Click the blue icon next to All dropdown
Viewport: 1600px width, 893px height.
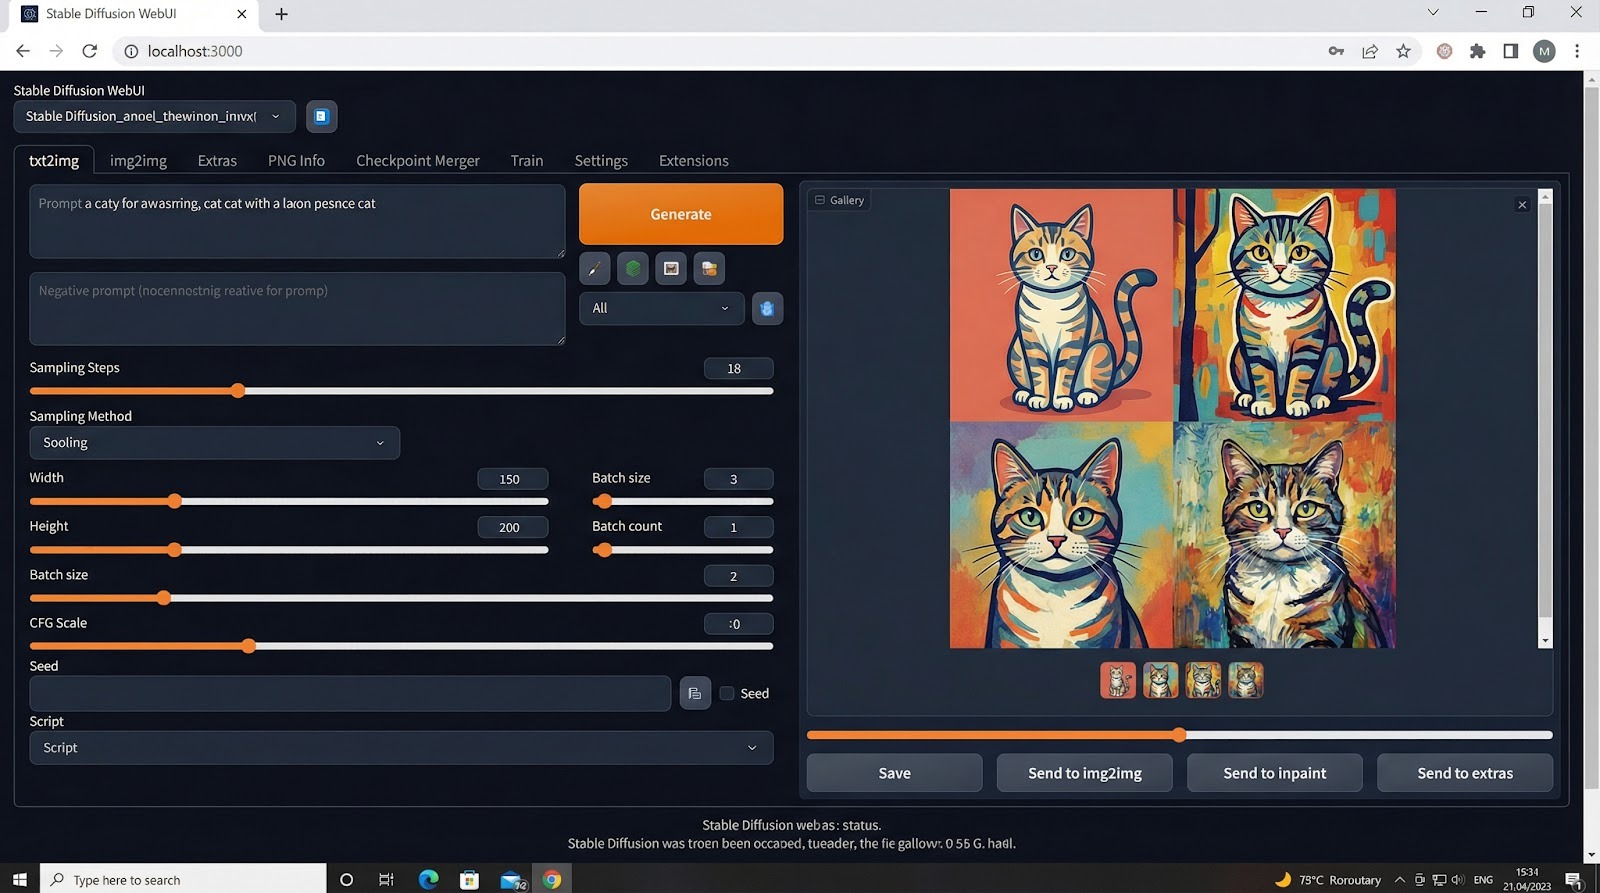coord(767,308)
